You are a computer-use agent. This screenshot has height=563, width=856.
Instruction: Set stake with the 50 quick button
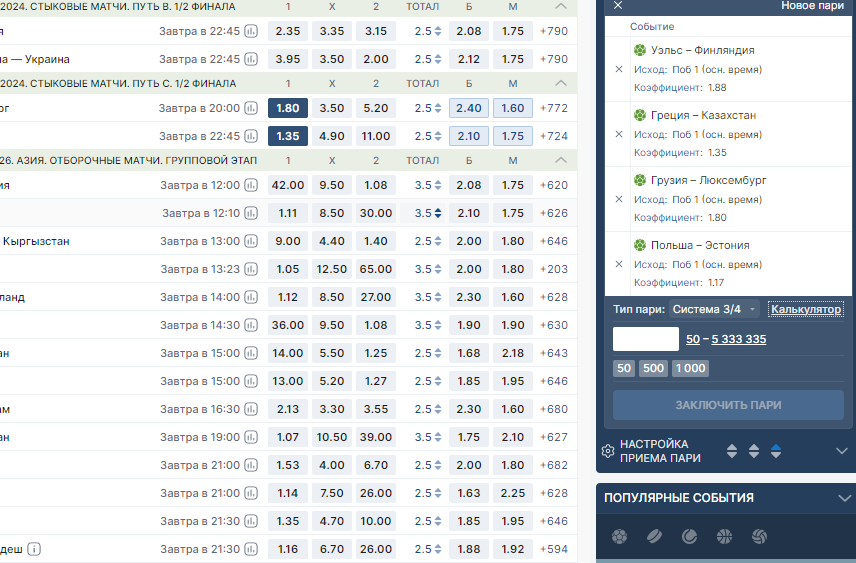(x=624, y=368)
